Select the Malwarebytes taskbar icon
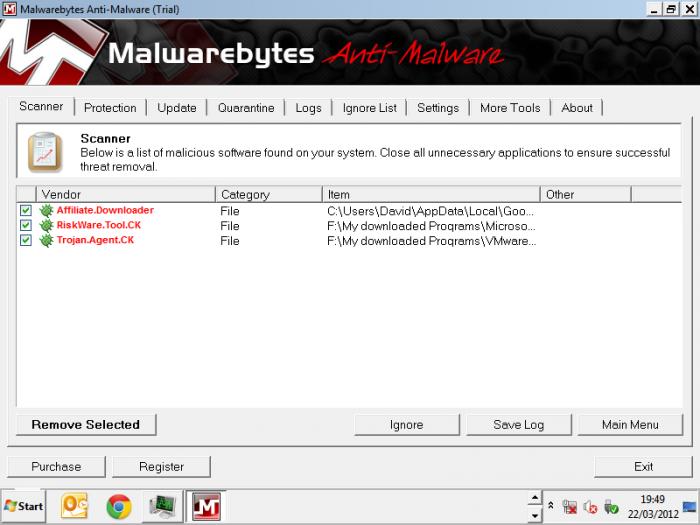Image resolution: width=700 pixels, height=525 pixels. point(206,506)
